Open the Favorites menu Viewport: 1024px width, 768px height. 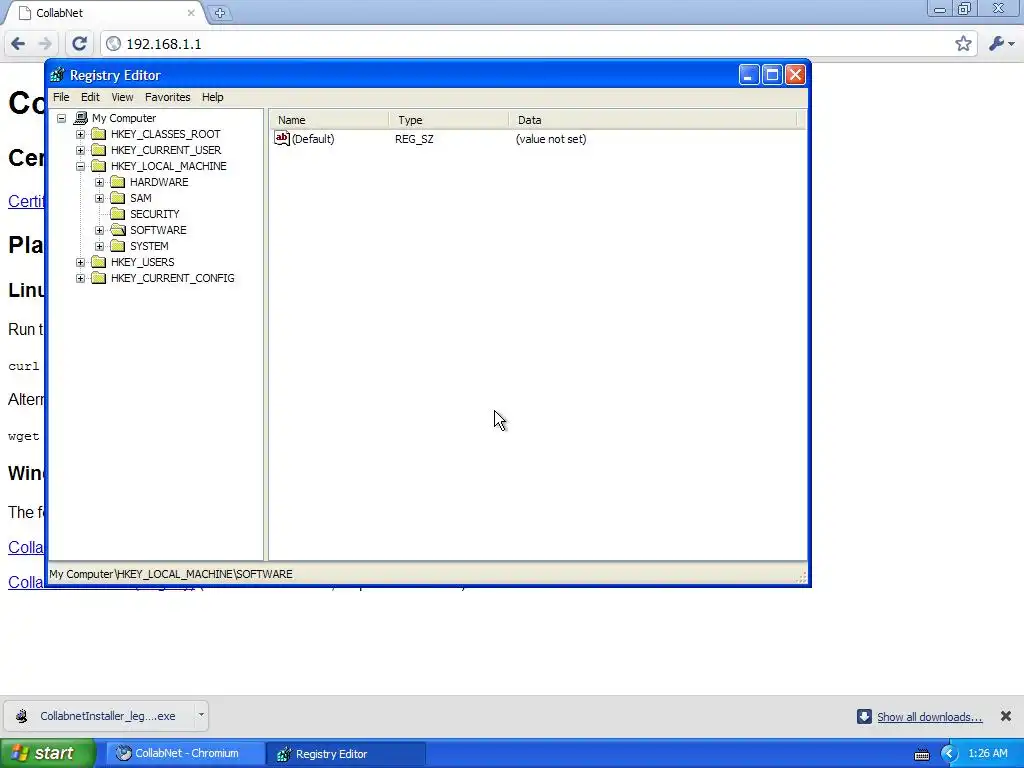coord(168,97)
